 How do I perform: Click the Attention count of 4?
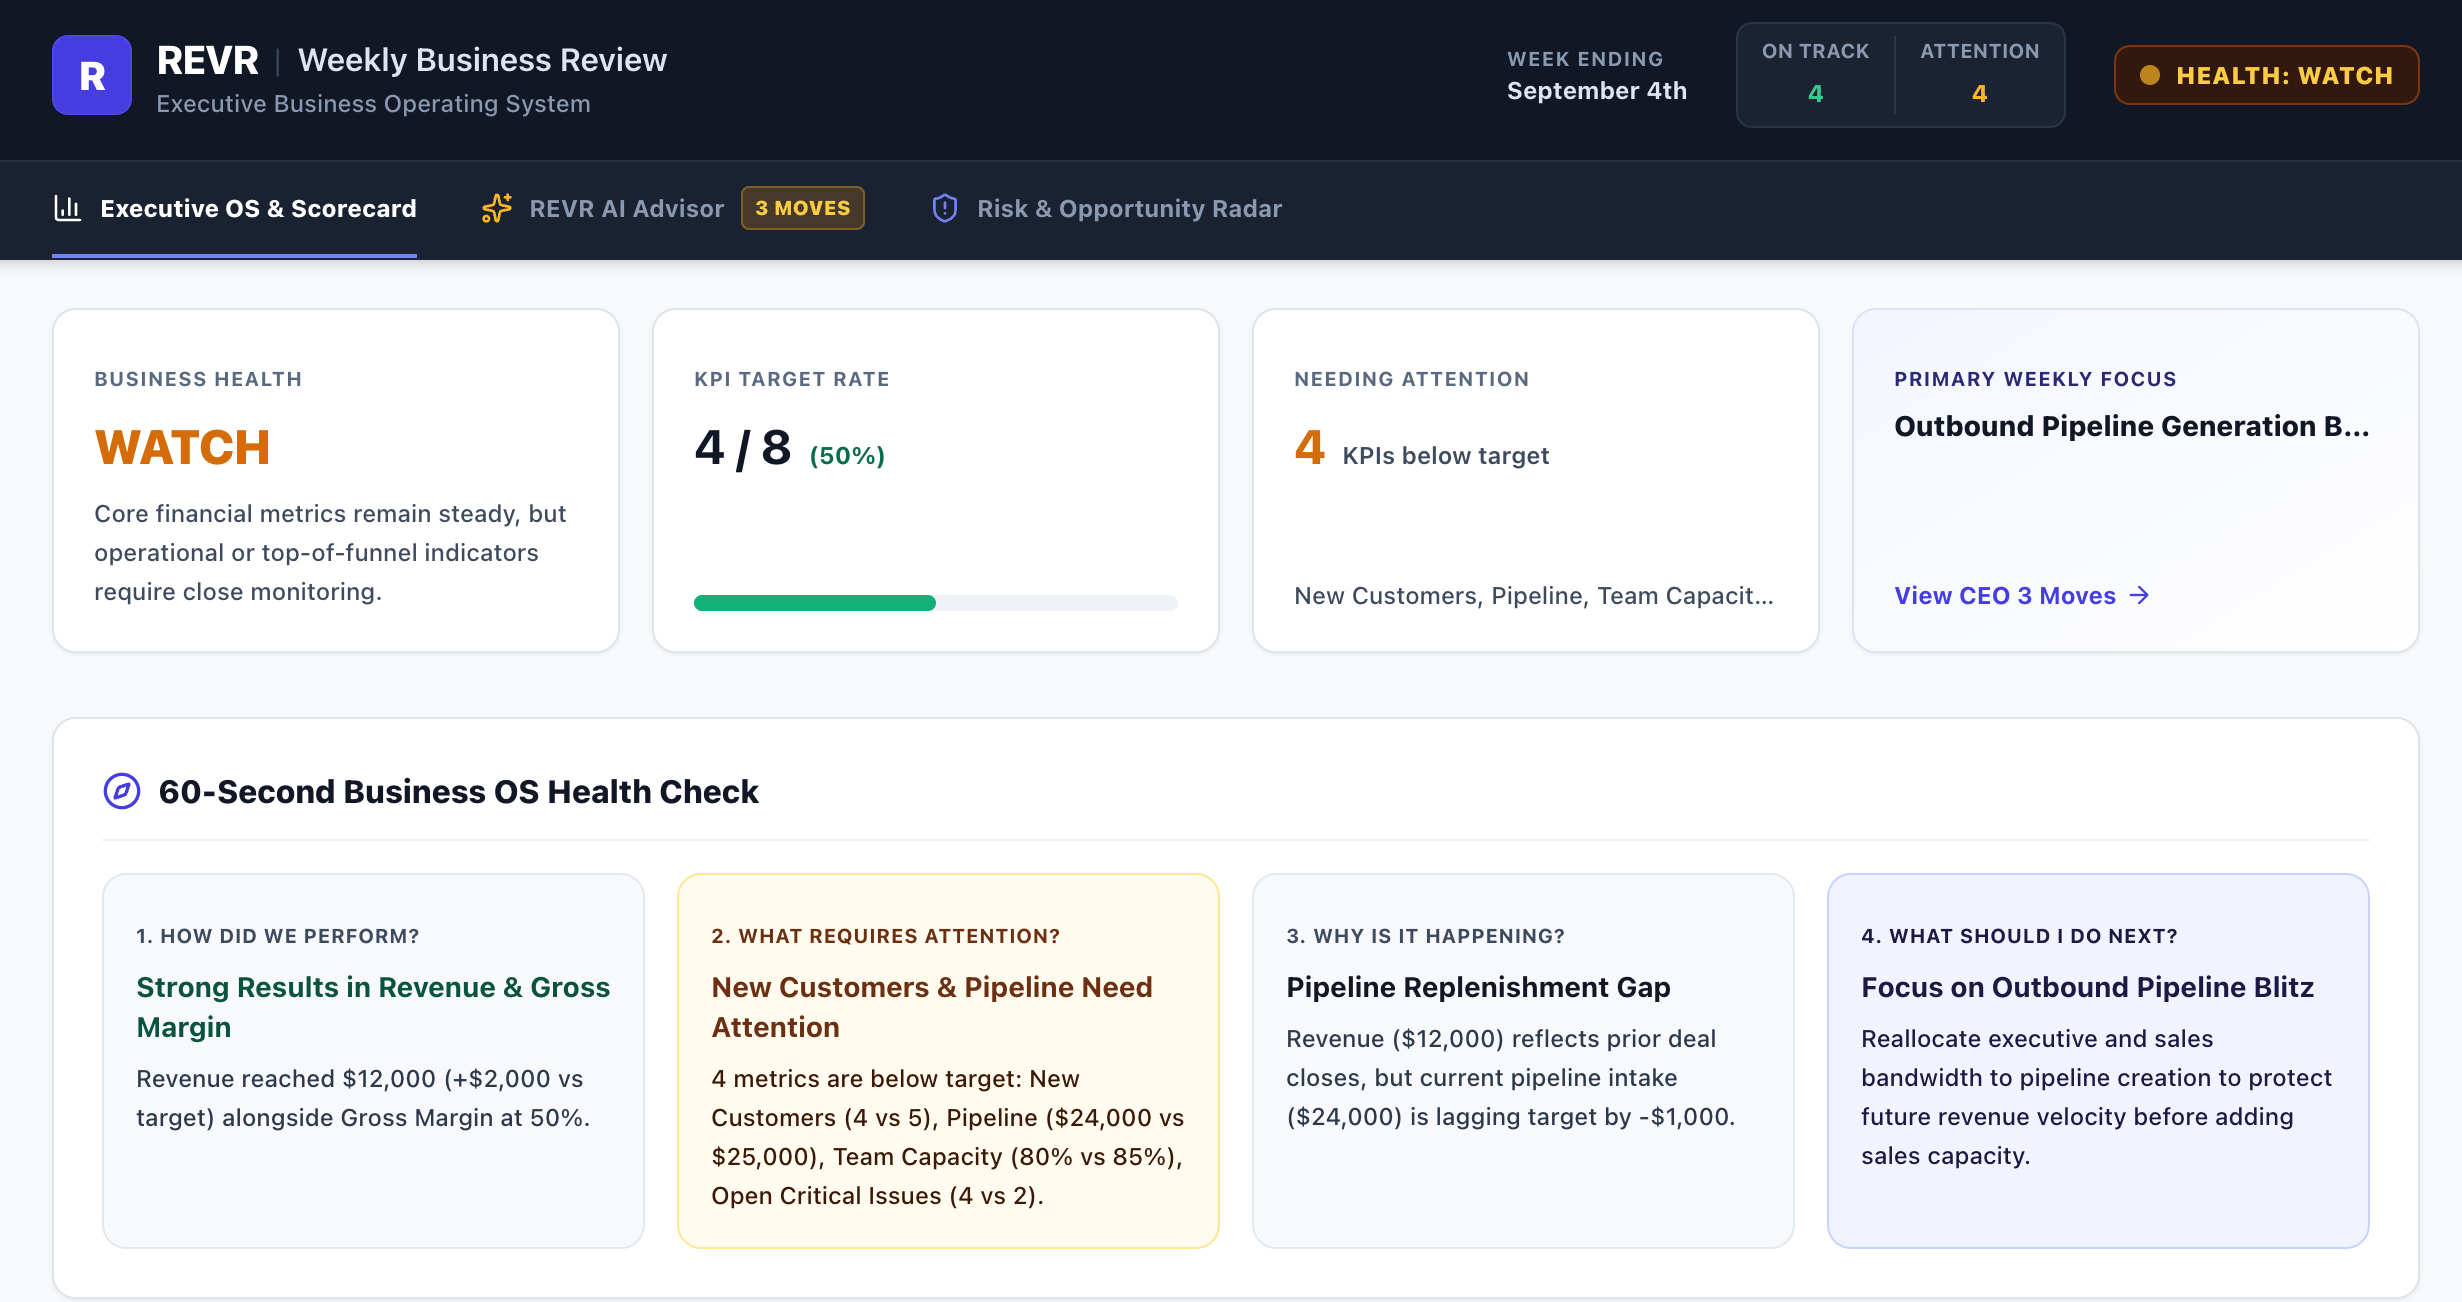pyautogui.click(x=1979, y=93)
